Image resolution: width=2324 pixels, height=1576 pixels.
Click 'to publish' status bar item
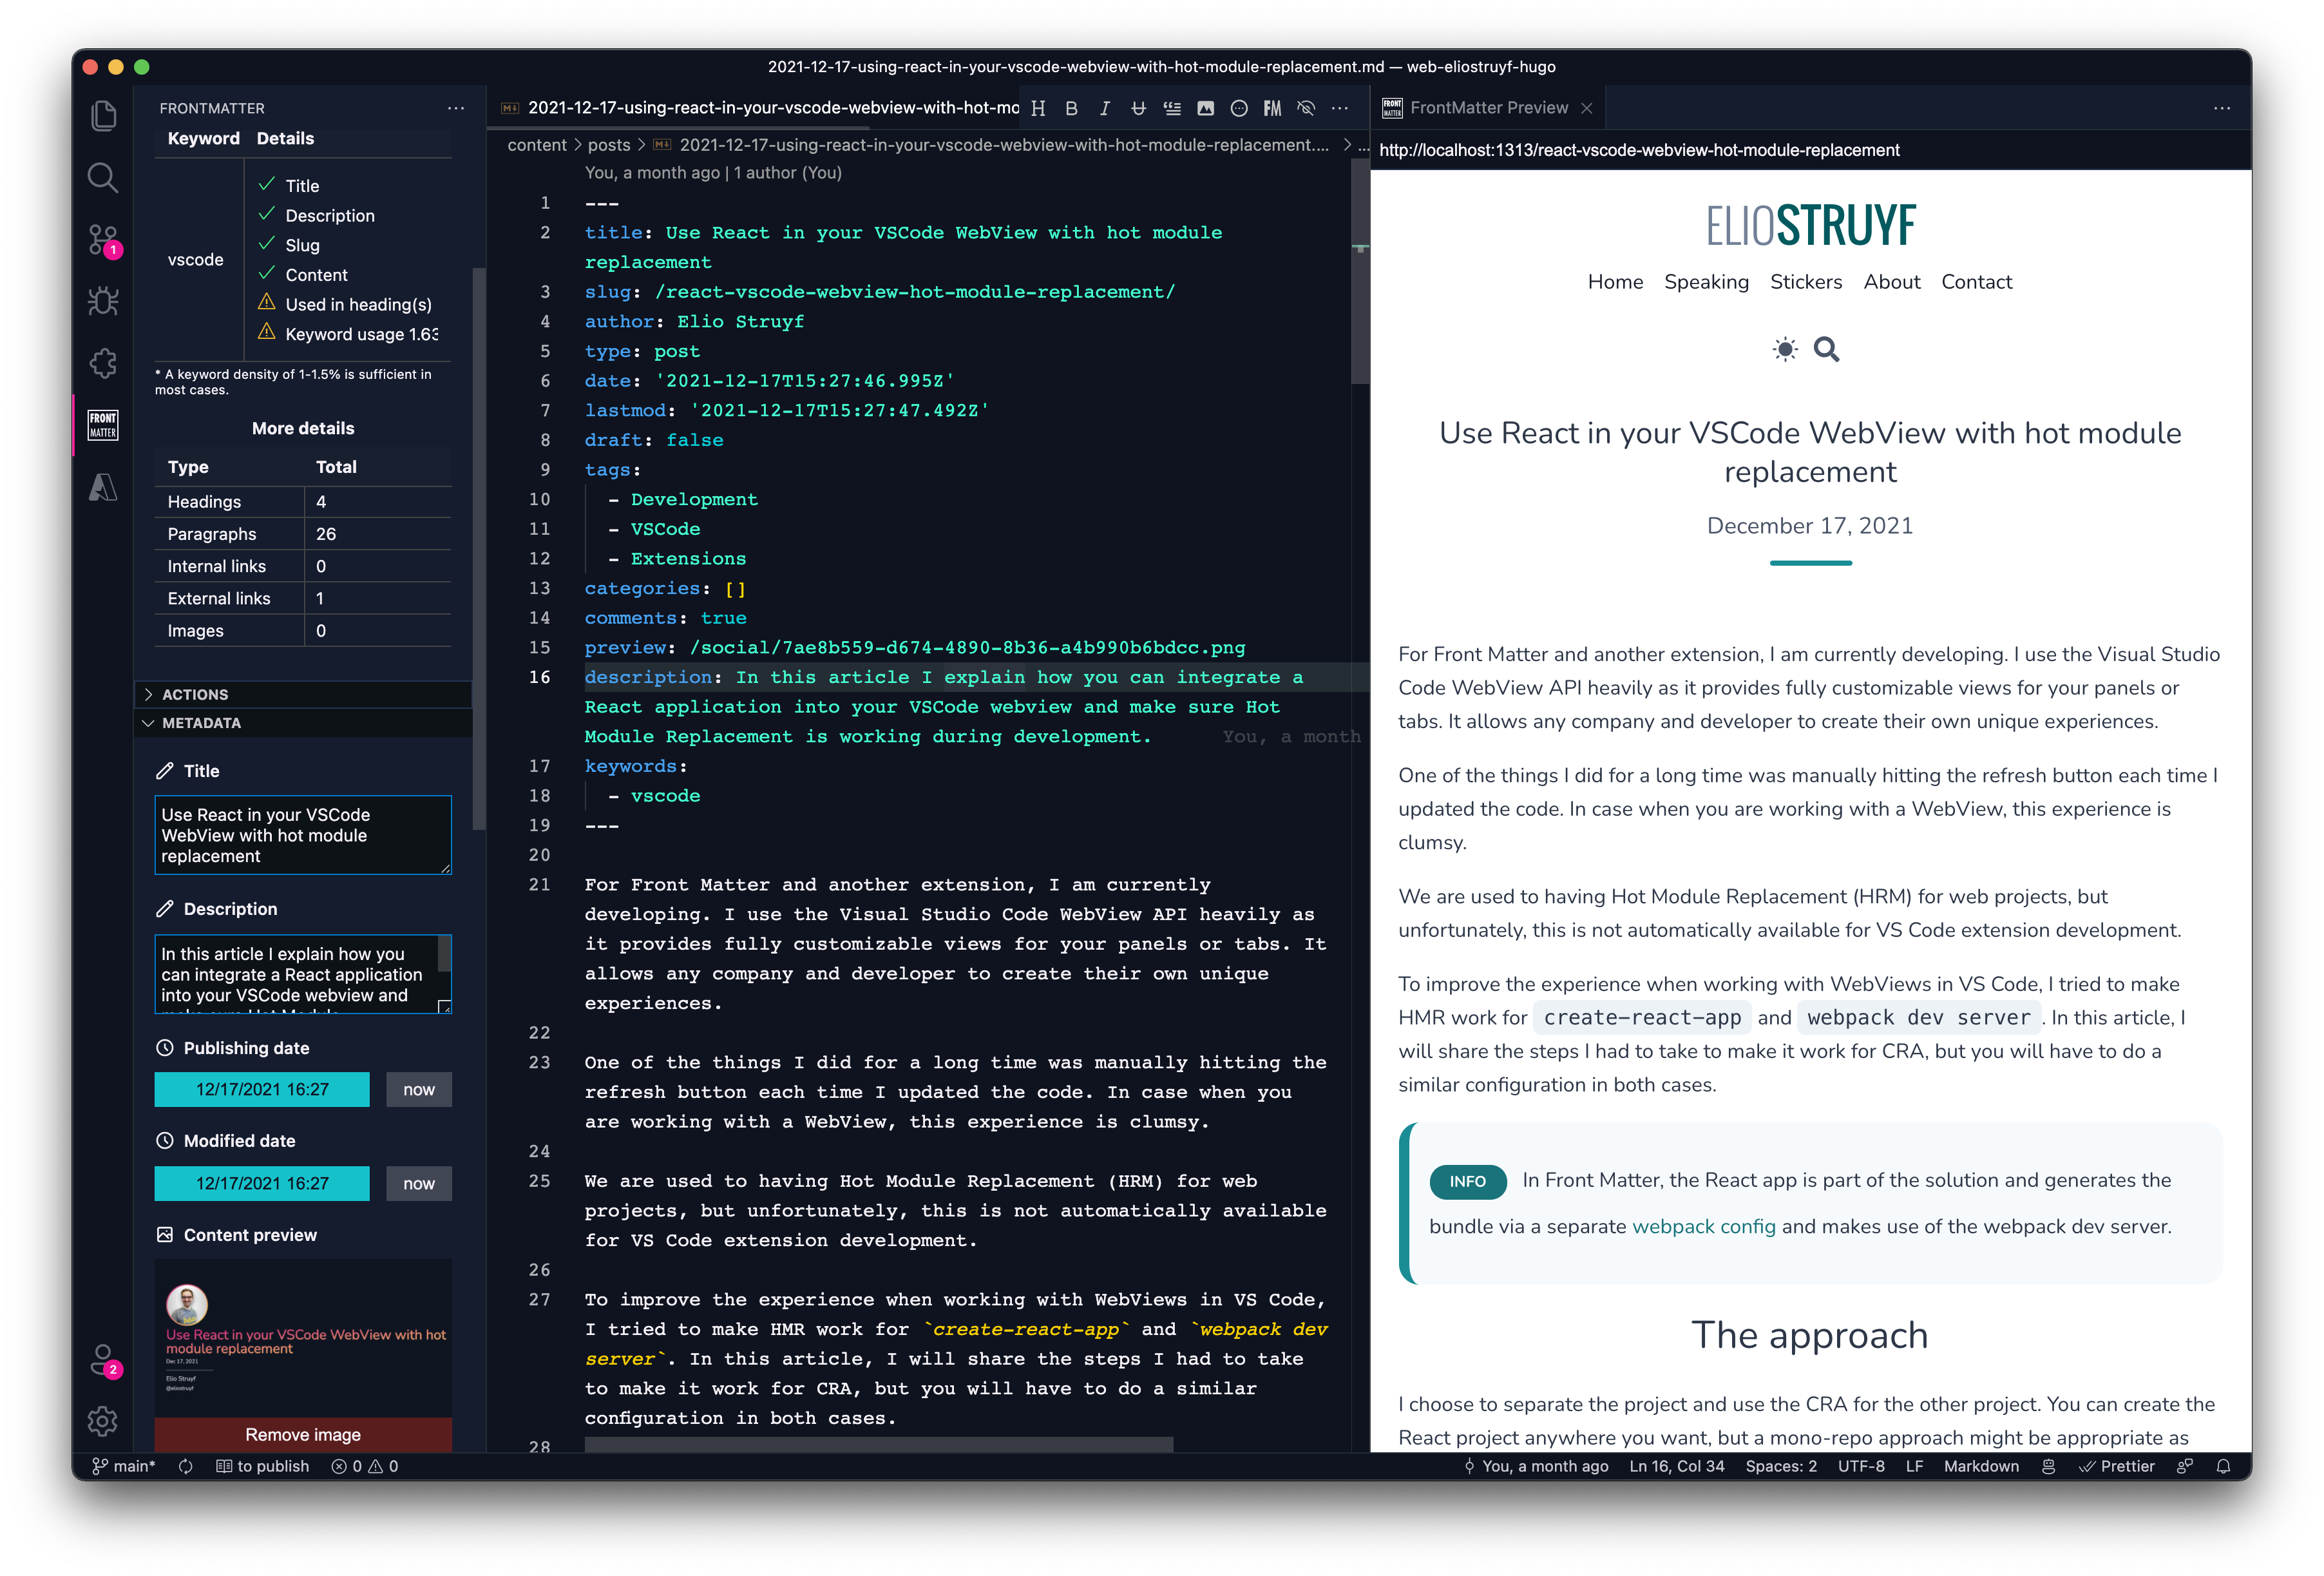tap(262, 1466)
